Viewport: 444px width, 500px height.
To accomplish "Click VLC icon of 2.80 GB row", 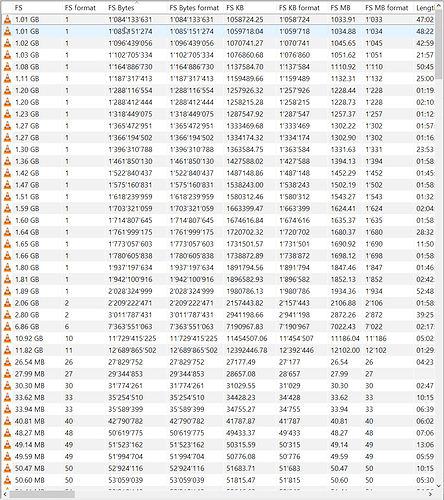I will pyautogui.click(x=7, y=315).
